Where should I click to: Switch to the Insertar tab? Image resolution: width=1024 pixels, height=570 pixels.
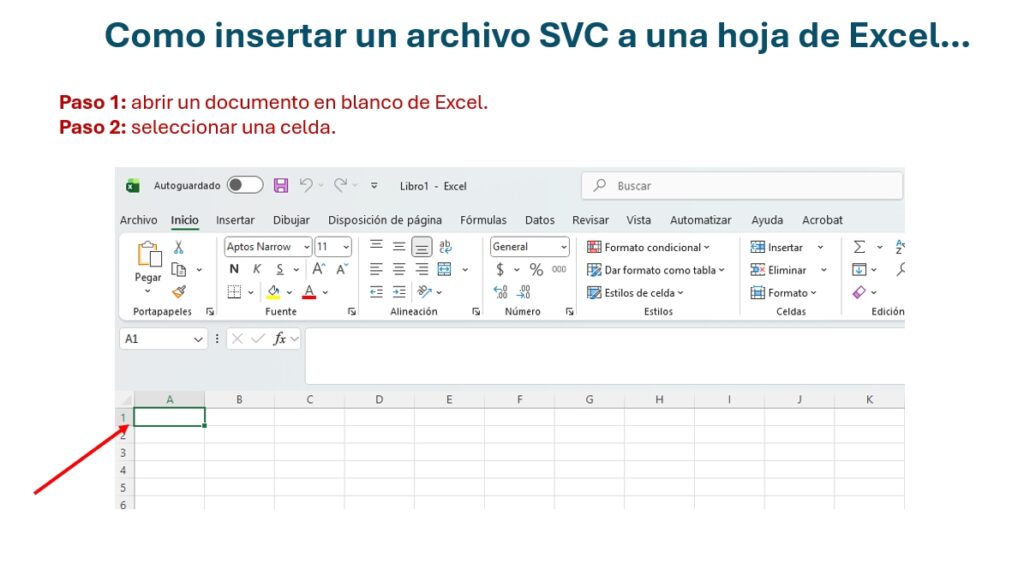[235, 220]
